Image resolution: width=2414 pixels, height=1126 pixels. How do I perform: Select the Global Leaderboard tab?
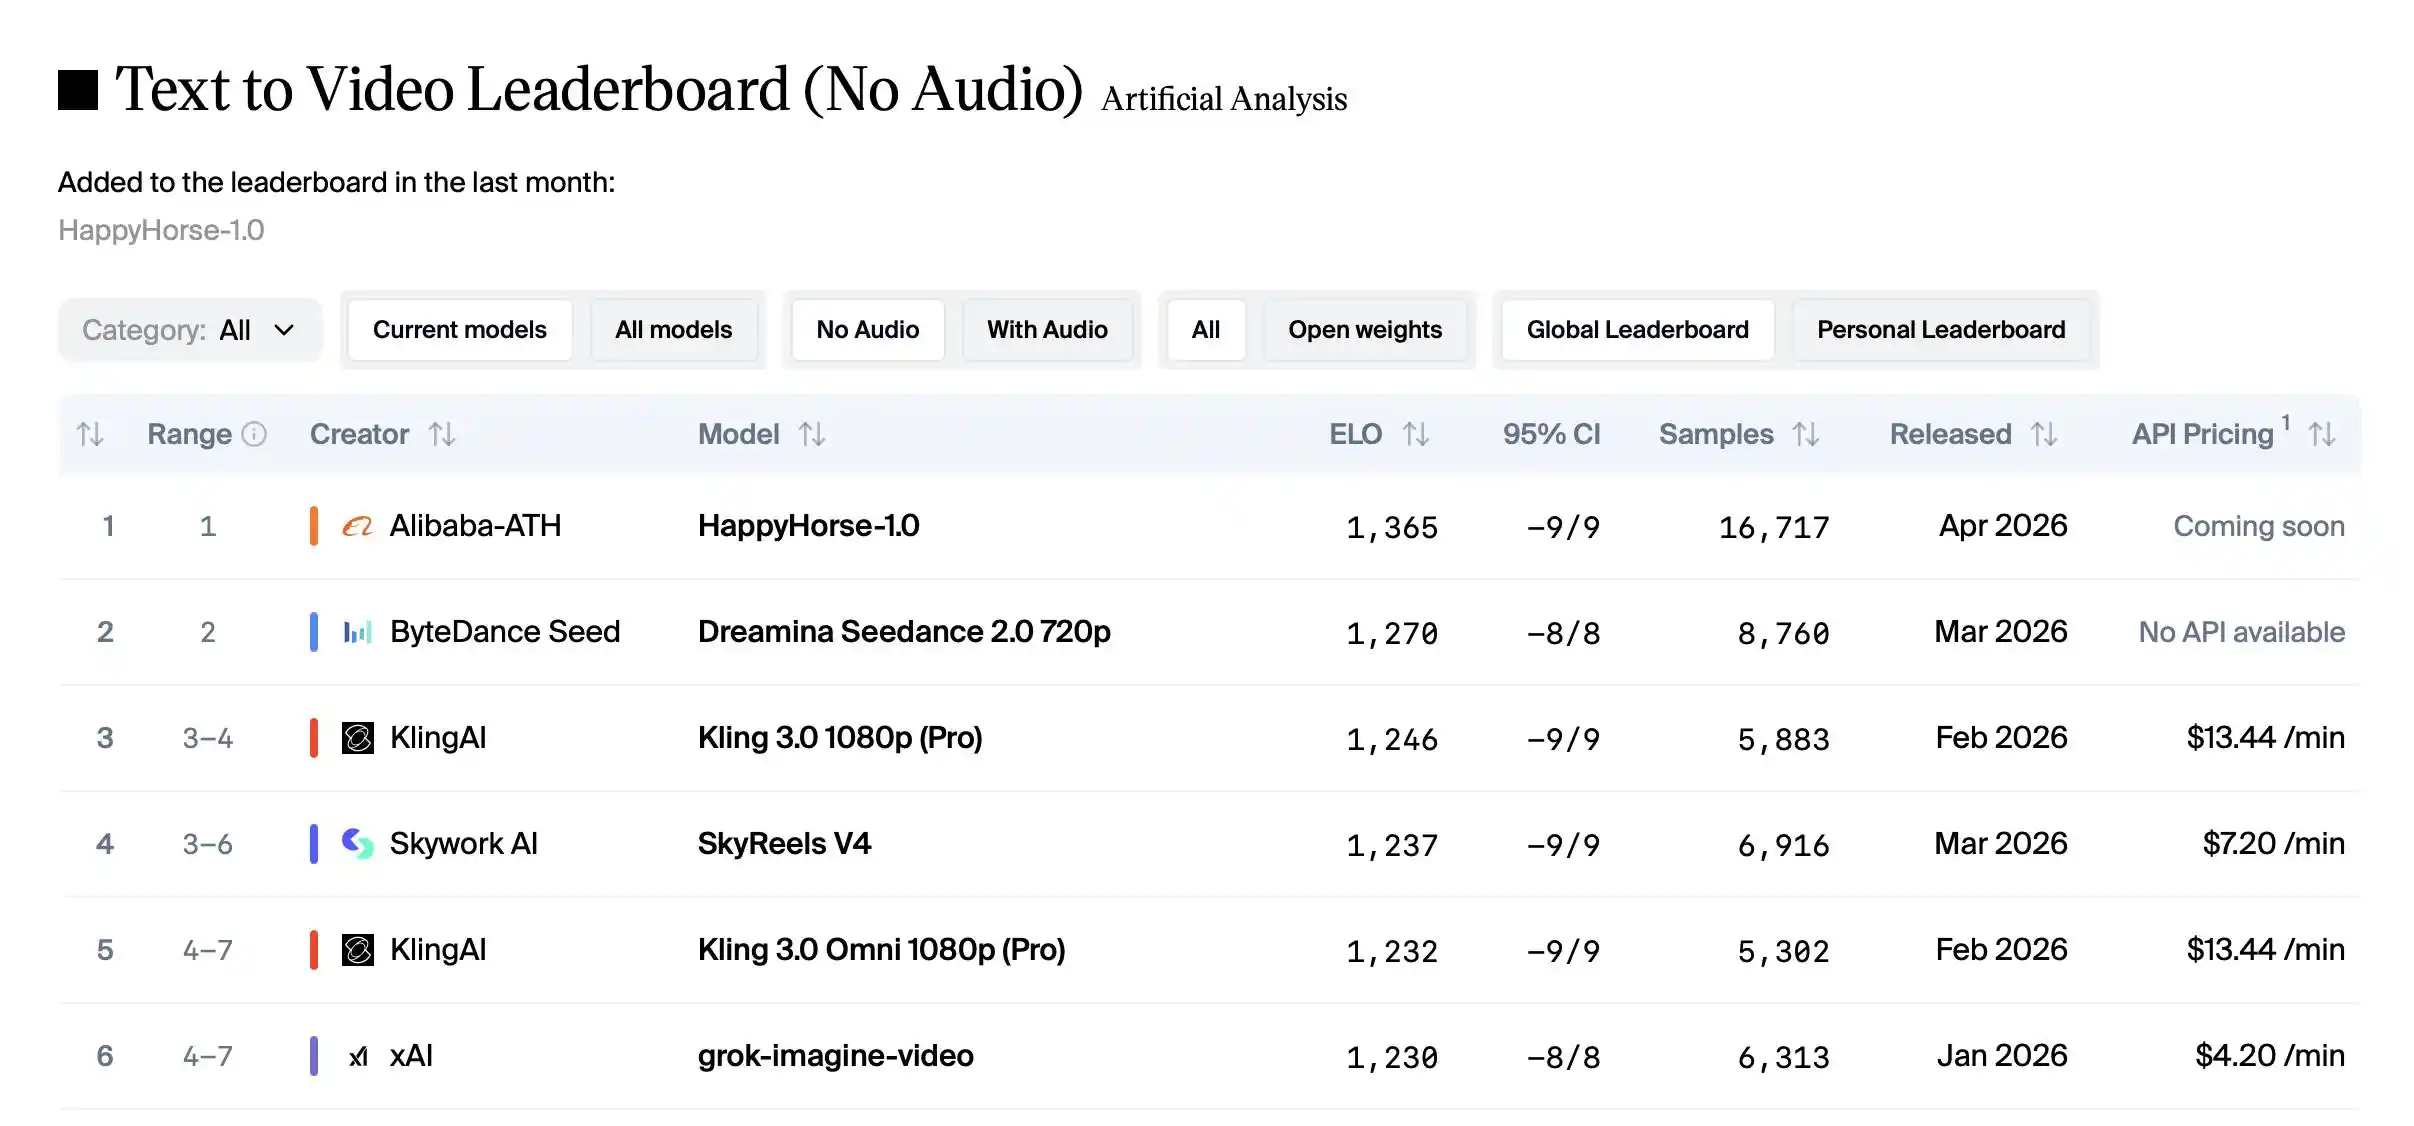coord(1636,330)
